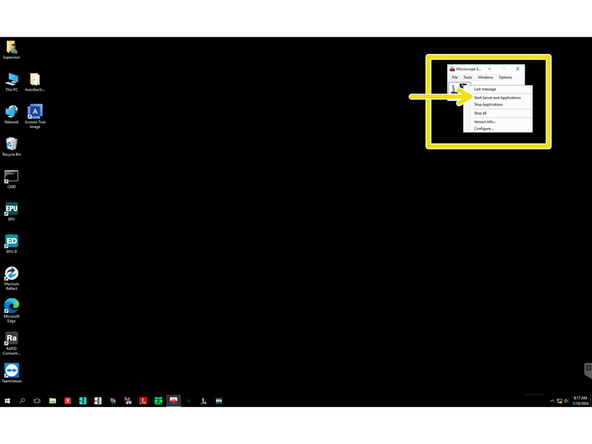Viewport: 592px width, 444px height.
Task: Open Cortana circle on taskbar
Action: [x=37, y=401]
